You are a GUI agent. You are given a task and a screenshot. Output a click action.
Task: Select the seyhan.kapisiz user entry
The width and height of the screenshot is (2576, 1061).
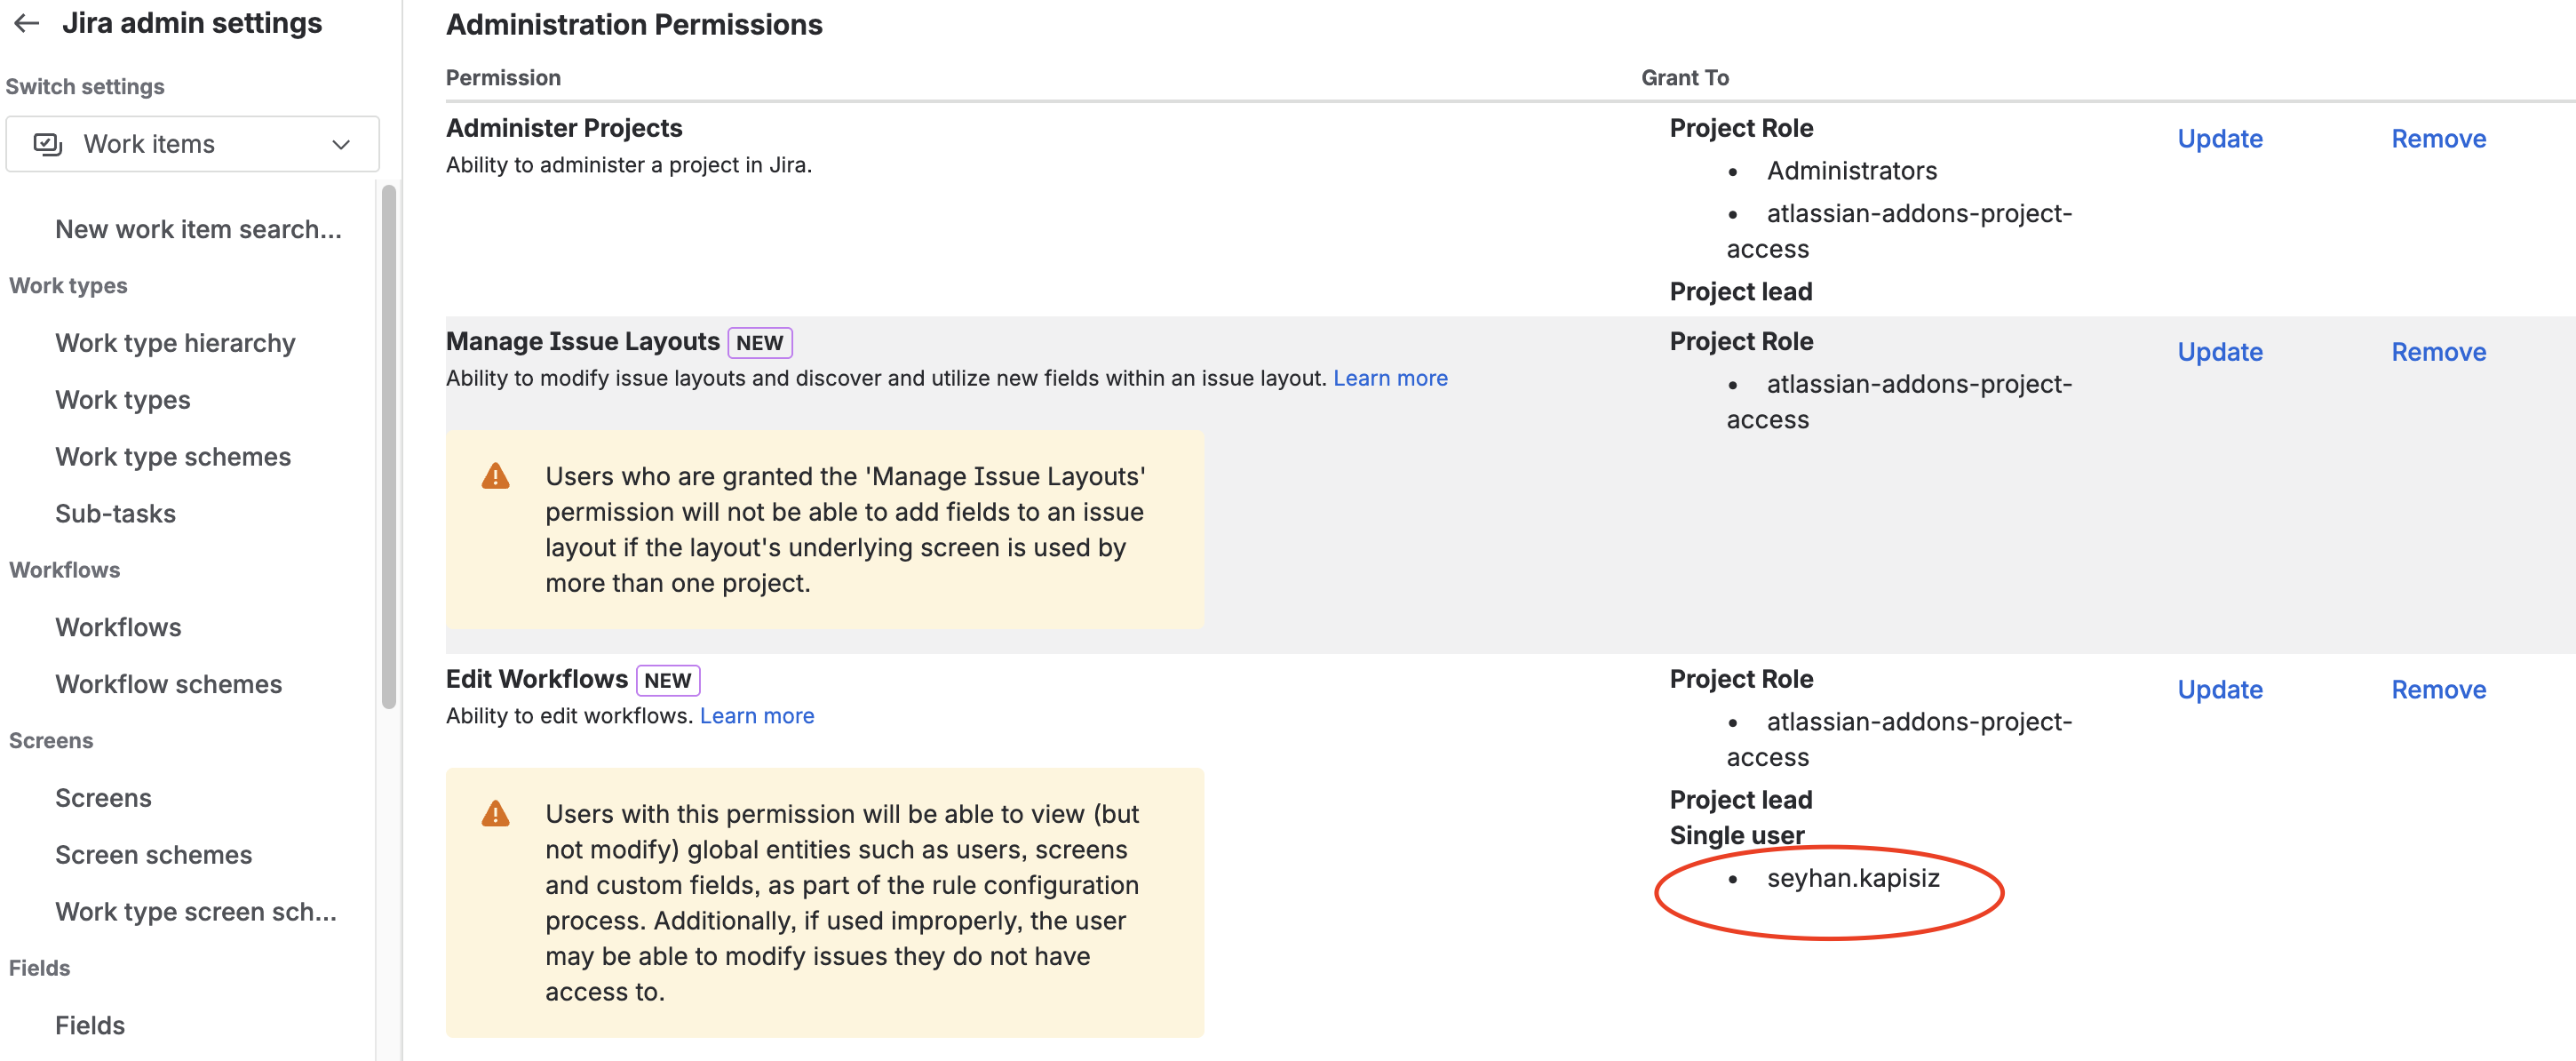pyautogui.click(x=1852, y=878)
